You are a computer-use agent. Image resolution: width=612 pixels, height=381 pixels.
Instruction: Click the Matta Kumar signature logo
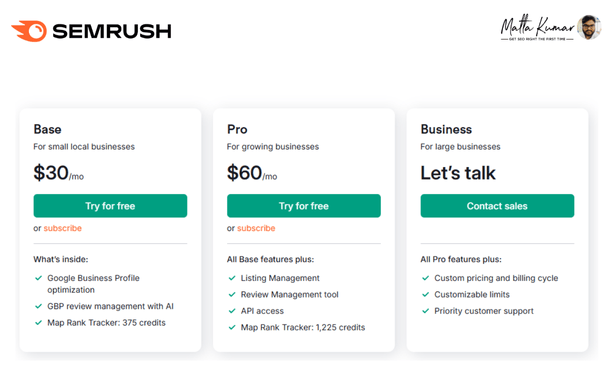(537, 28)
